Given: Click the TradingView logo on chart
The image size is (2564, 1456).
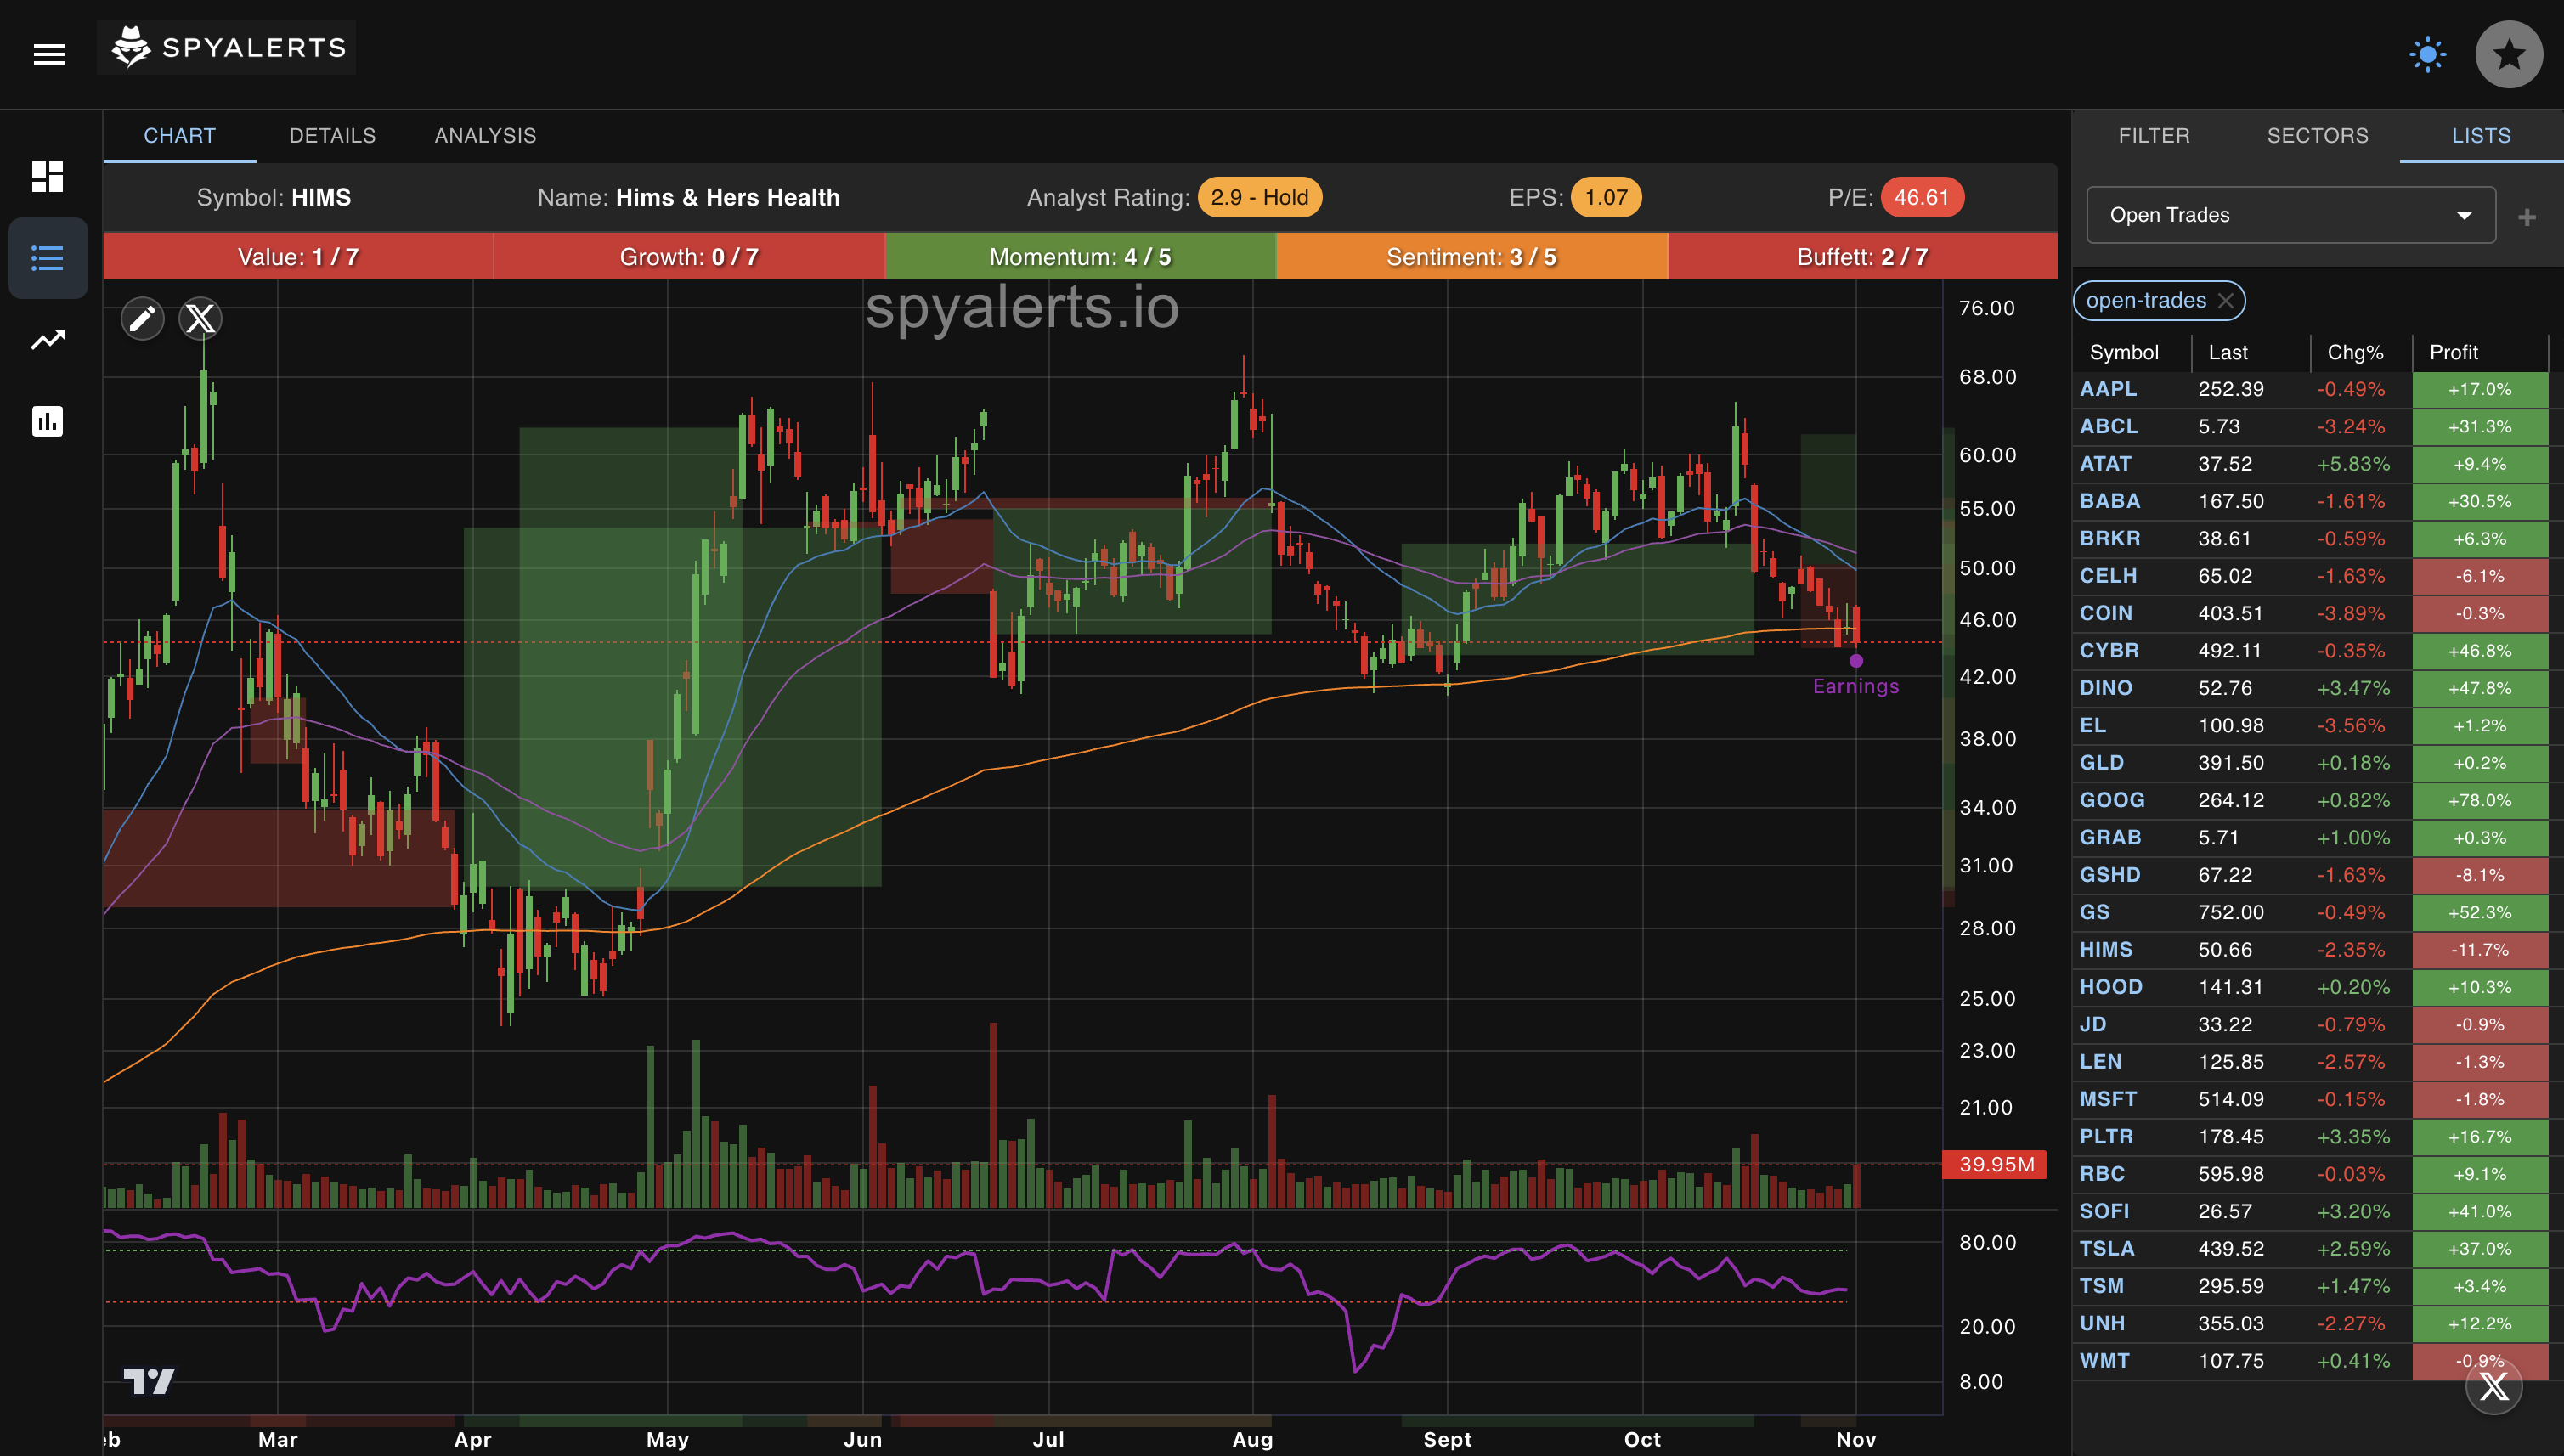Looking at the screenshot, I should pyautogui.click(x=149, y=1381).
